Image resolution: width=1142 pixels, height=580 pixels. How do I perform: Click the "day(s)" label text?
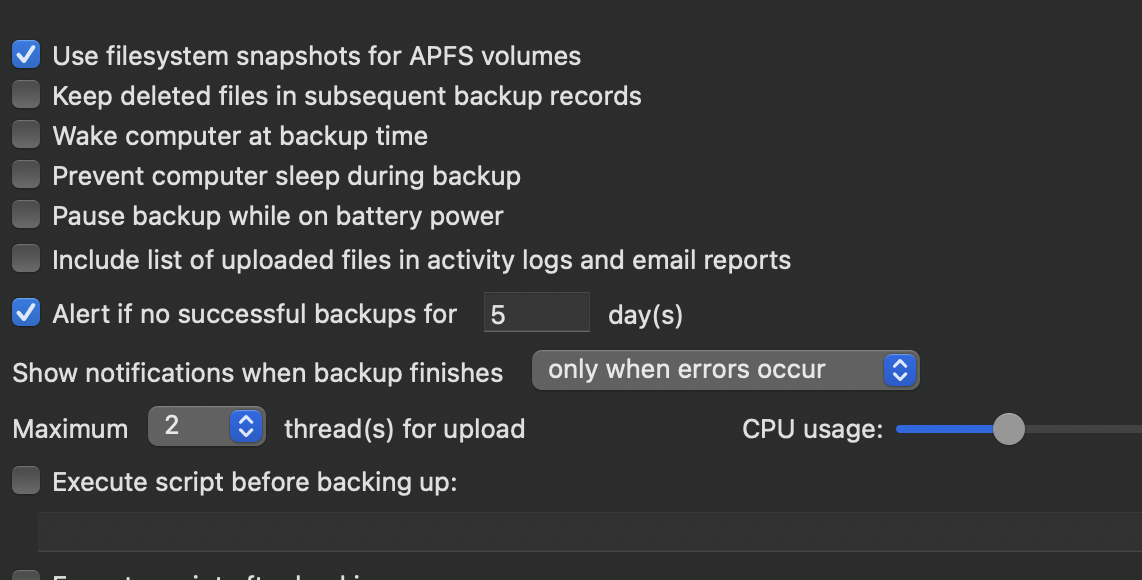[645, 315]
